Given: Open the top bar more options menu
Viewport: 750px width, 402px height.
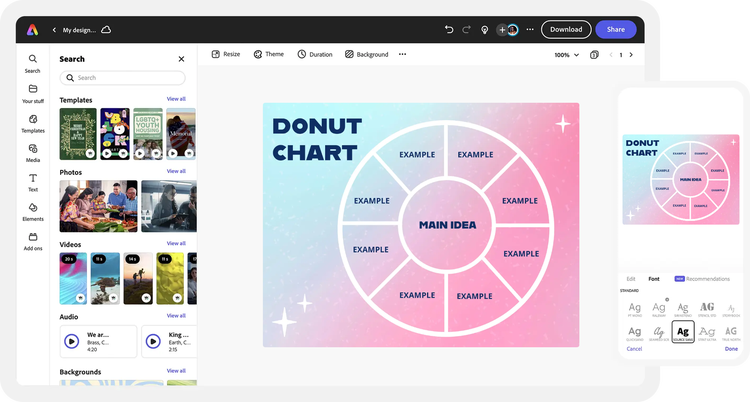Looking at the screenshot, I should (x=530, y=30).
